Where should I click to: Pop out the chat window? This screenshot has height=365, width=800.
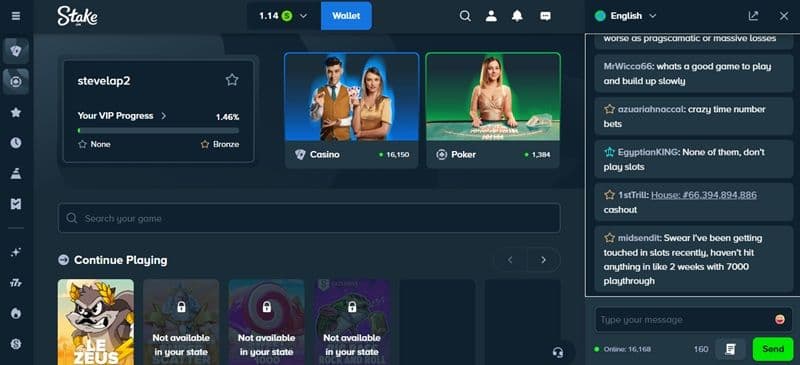753,16
